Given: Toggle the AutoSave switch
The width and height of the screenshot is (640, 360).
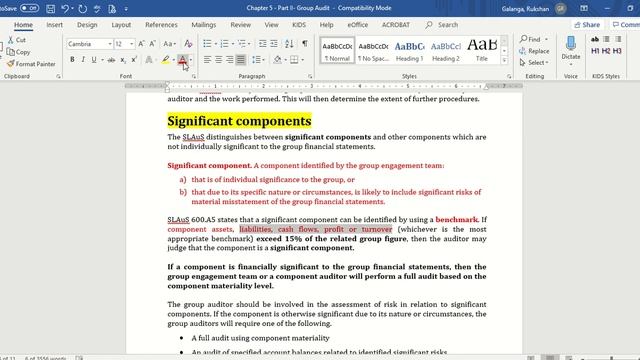Looking at the screenshot, I should (29, 8).
